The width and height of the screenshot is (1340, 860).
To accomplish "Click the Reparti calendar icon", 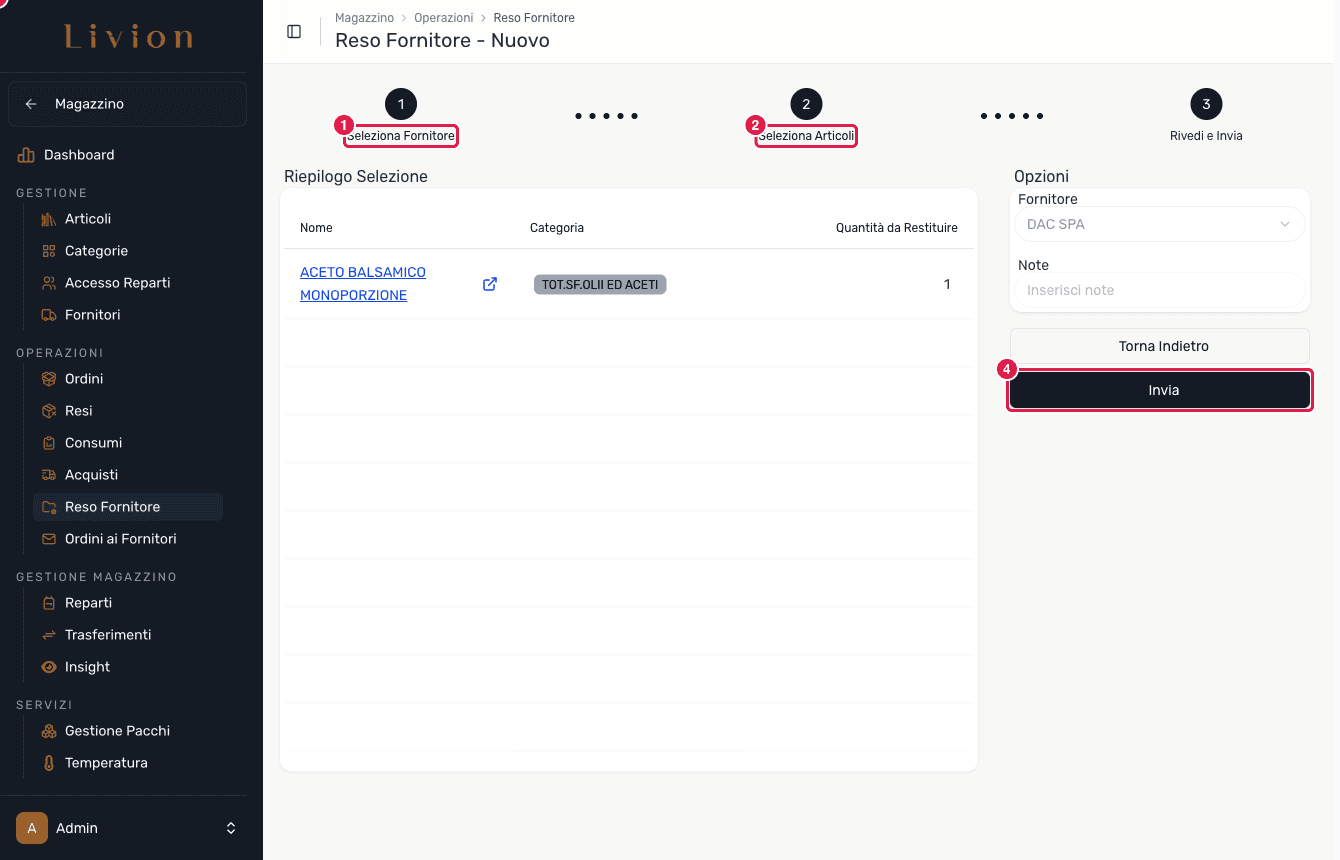I will [49, 603].
